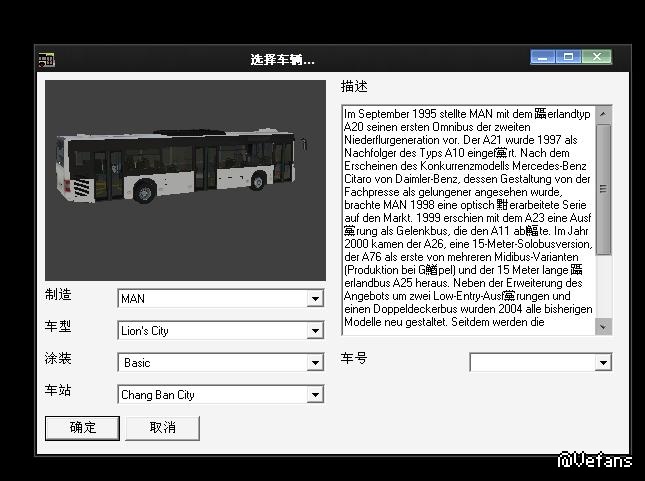Click the 车站 station label
The image size is (645, 481).
coord(58,390)
